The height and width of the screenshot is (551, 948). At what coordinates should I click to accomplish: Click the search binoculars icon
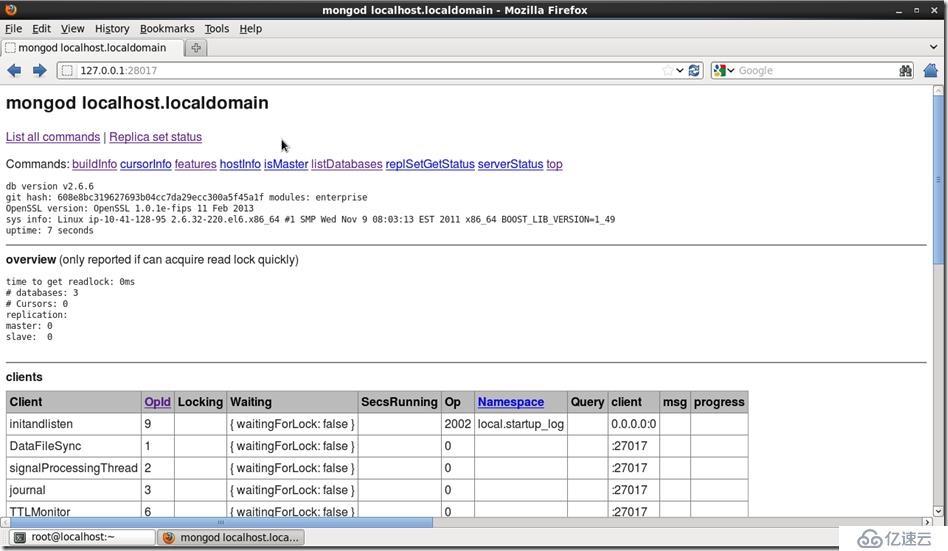[x=905, y=71]
